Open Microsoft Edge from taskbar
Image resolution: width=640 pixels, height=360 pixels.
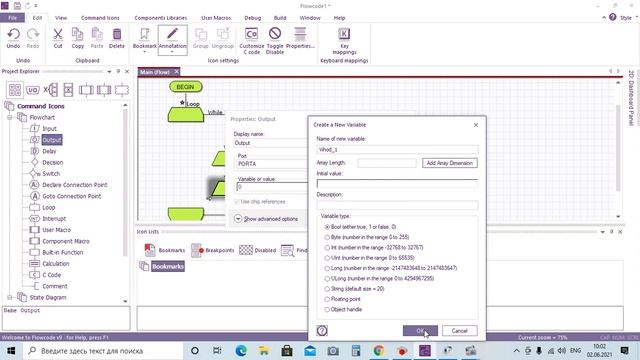coord(241,351)
